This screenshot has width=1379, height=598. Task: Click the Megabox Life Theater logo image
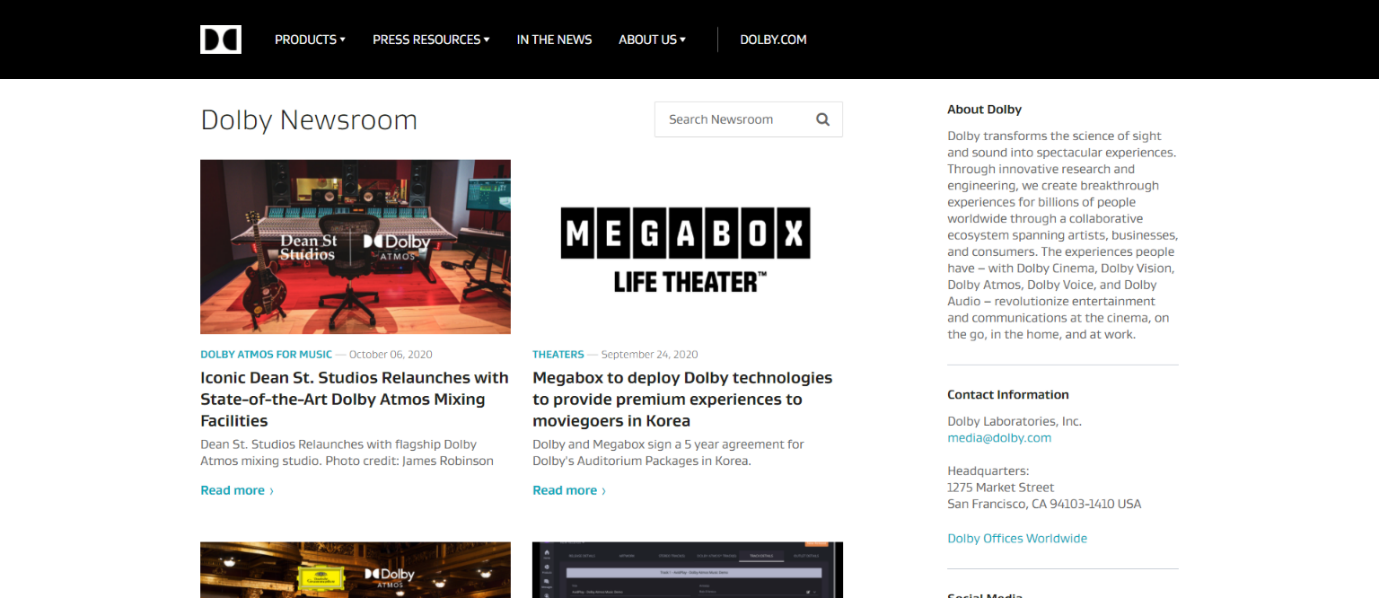(x=687, y=246)
